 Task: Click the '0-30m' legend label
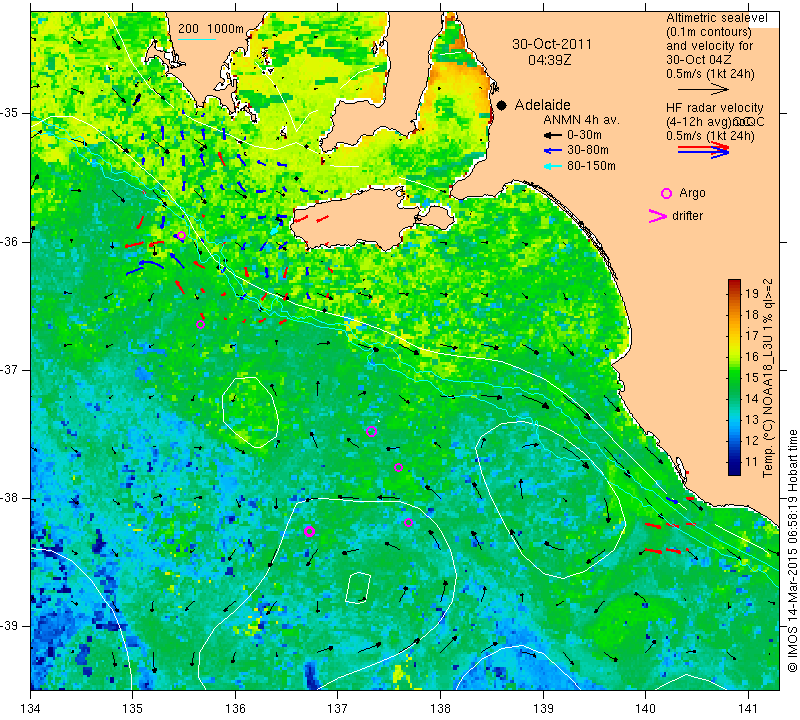click(584, 135)
